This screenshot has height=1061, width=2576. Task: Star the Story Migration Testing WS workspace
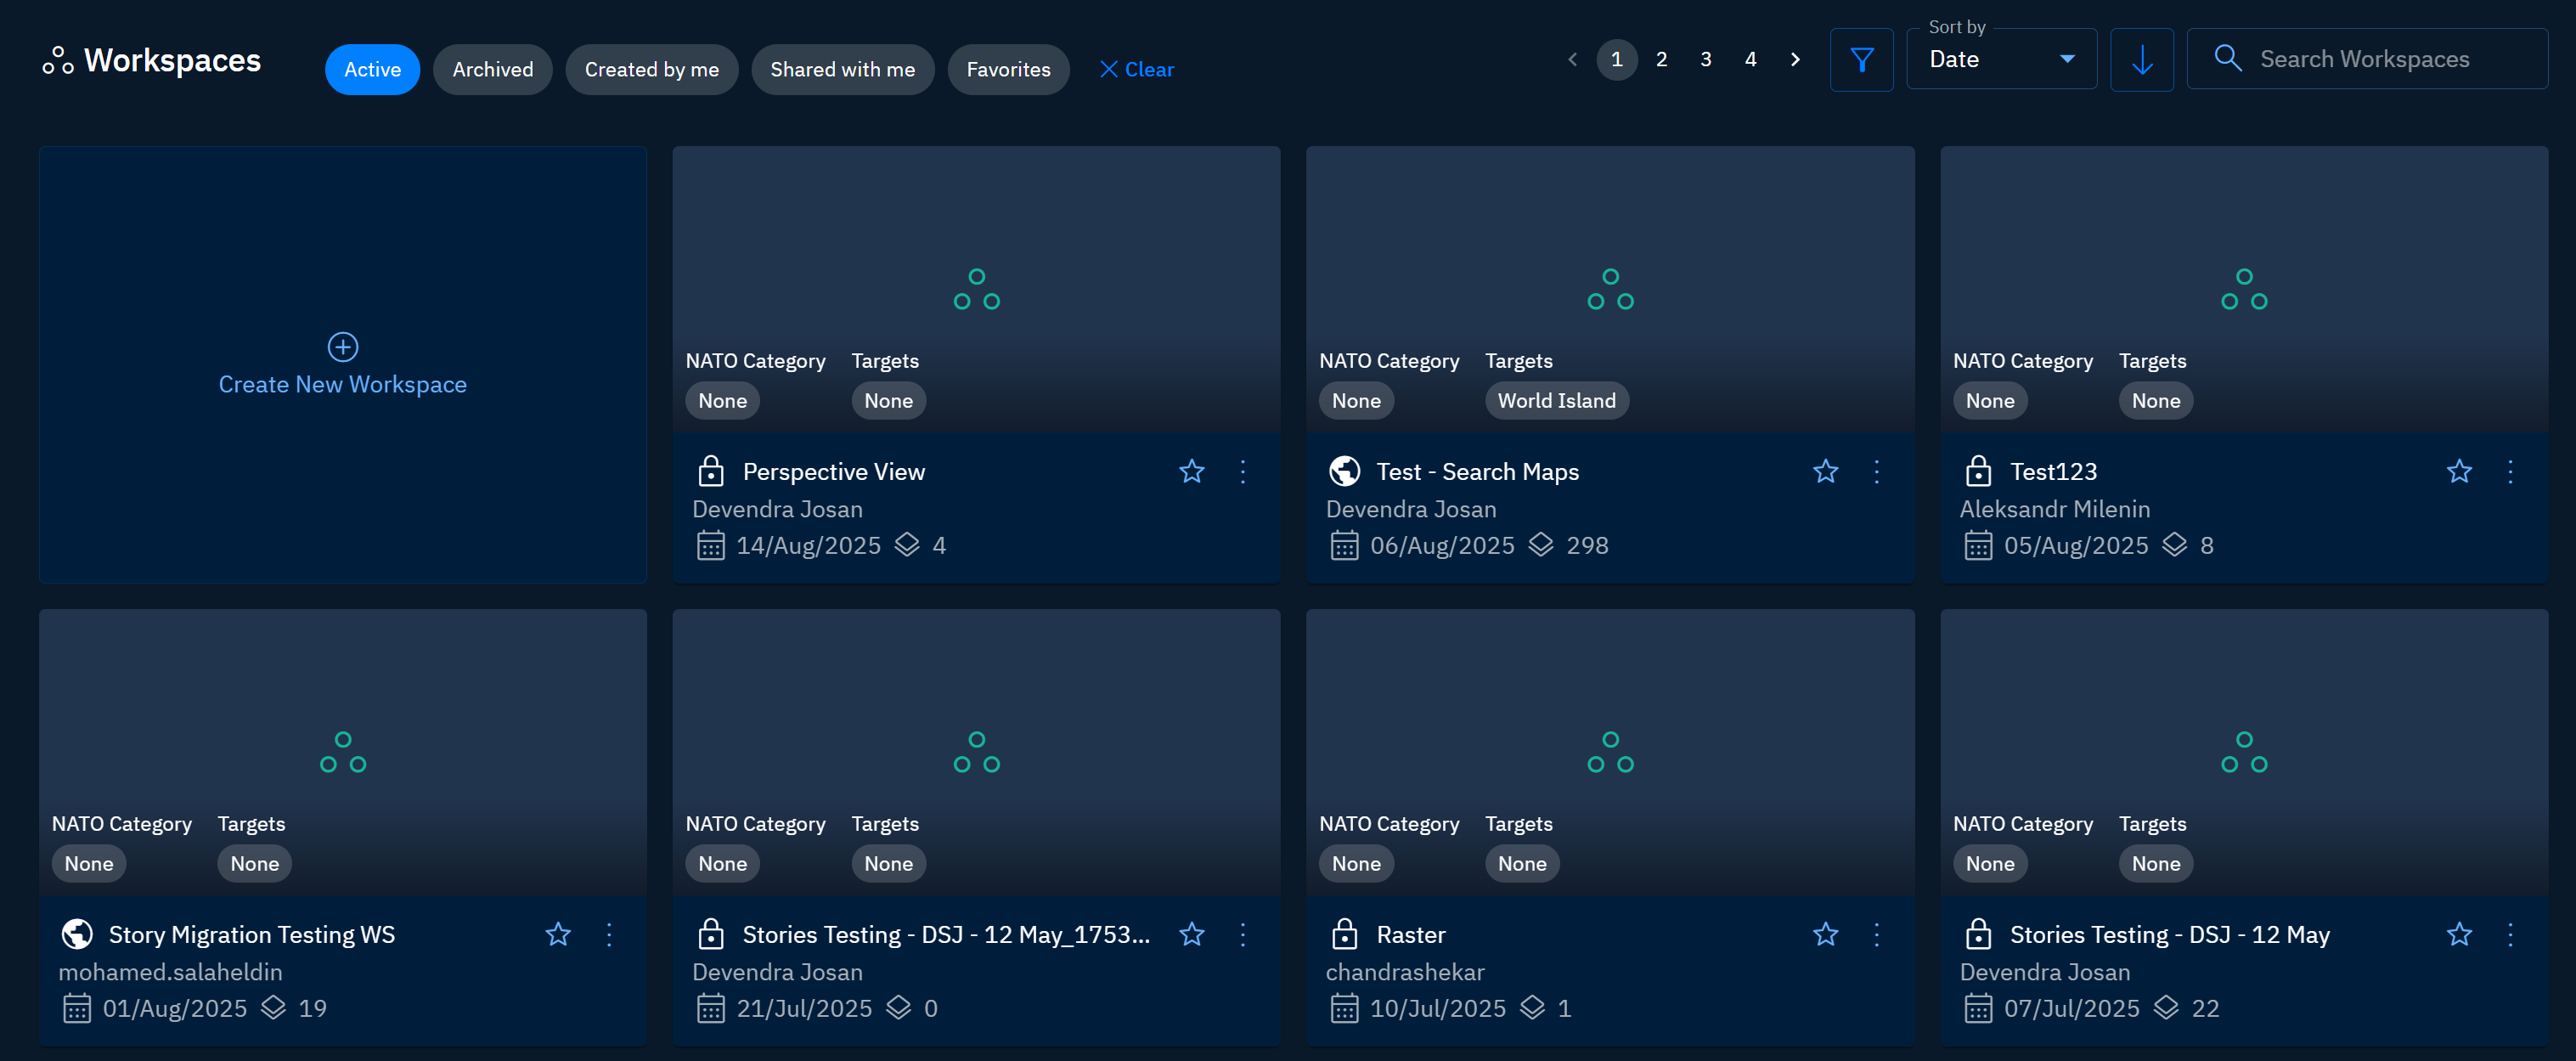pos(558,934)
